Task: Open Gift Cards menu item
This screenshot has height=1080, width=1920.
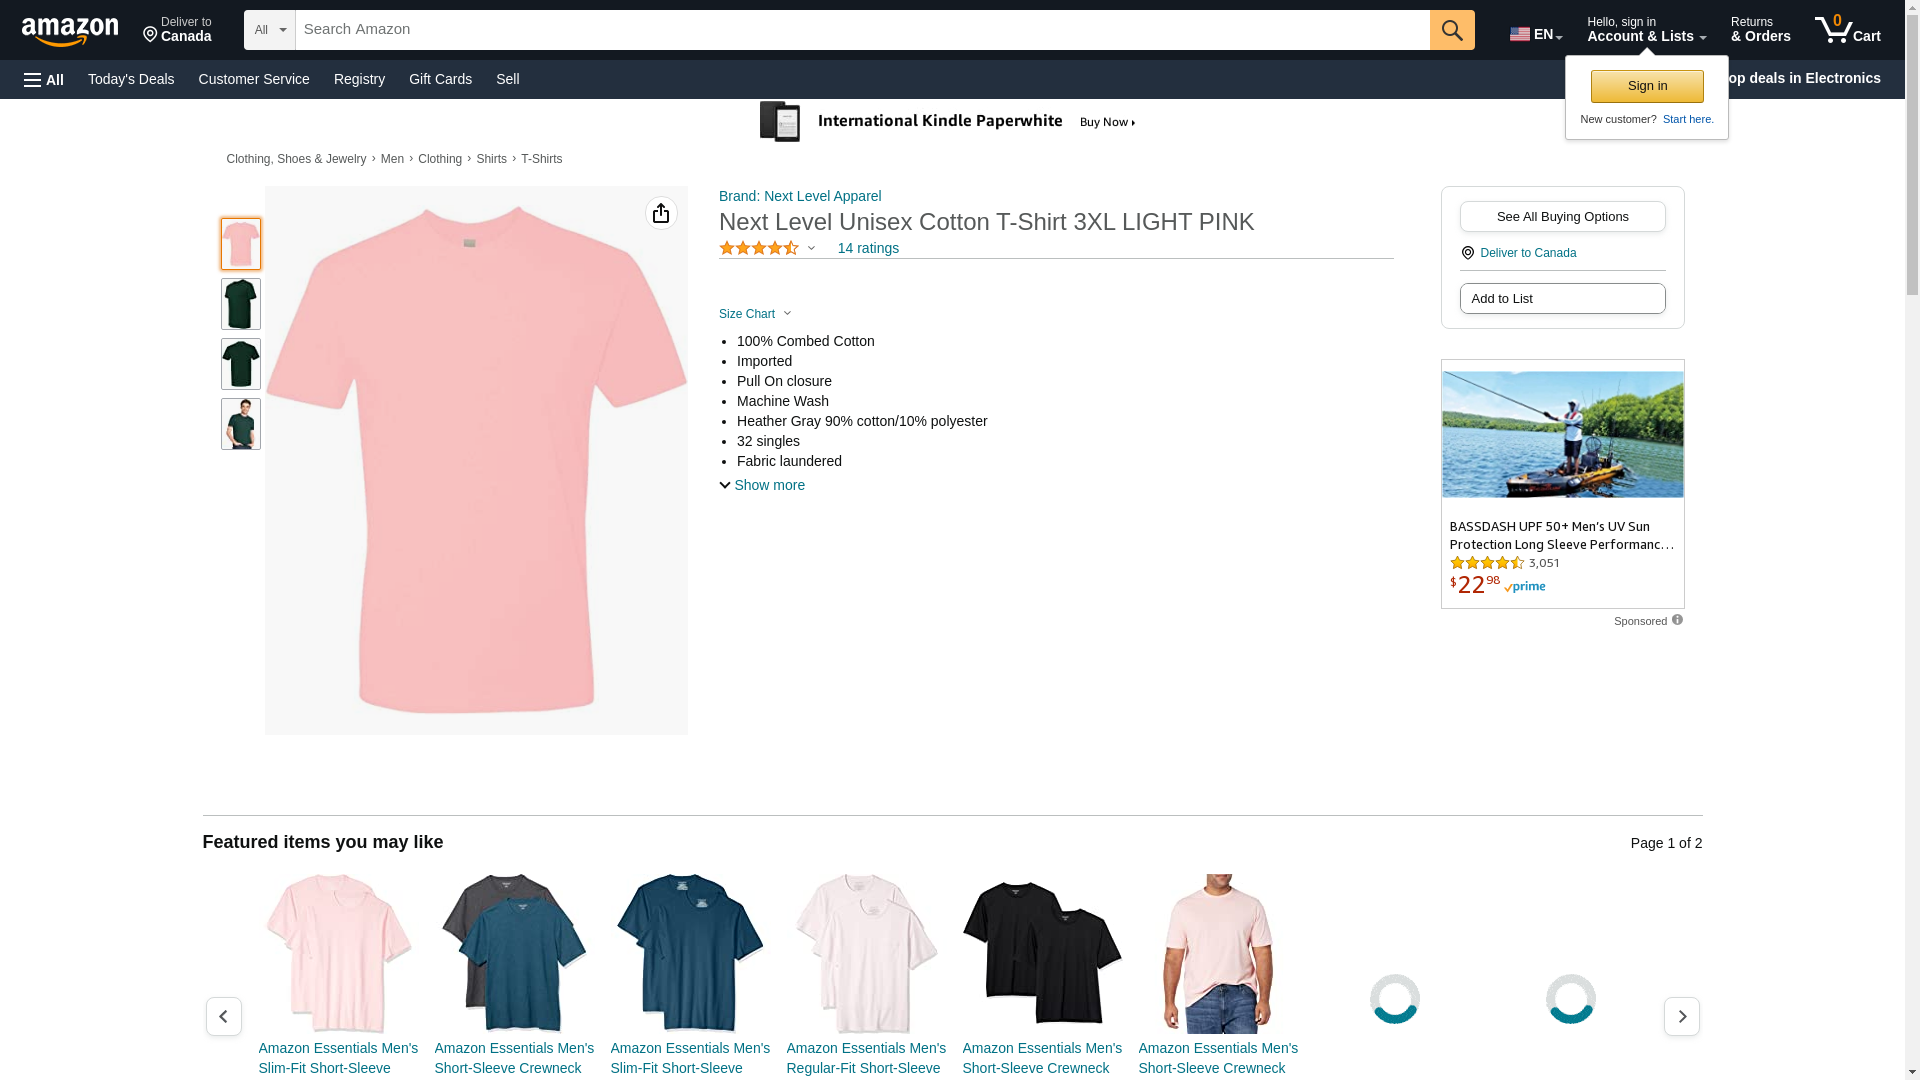Action: 440,79
